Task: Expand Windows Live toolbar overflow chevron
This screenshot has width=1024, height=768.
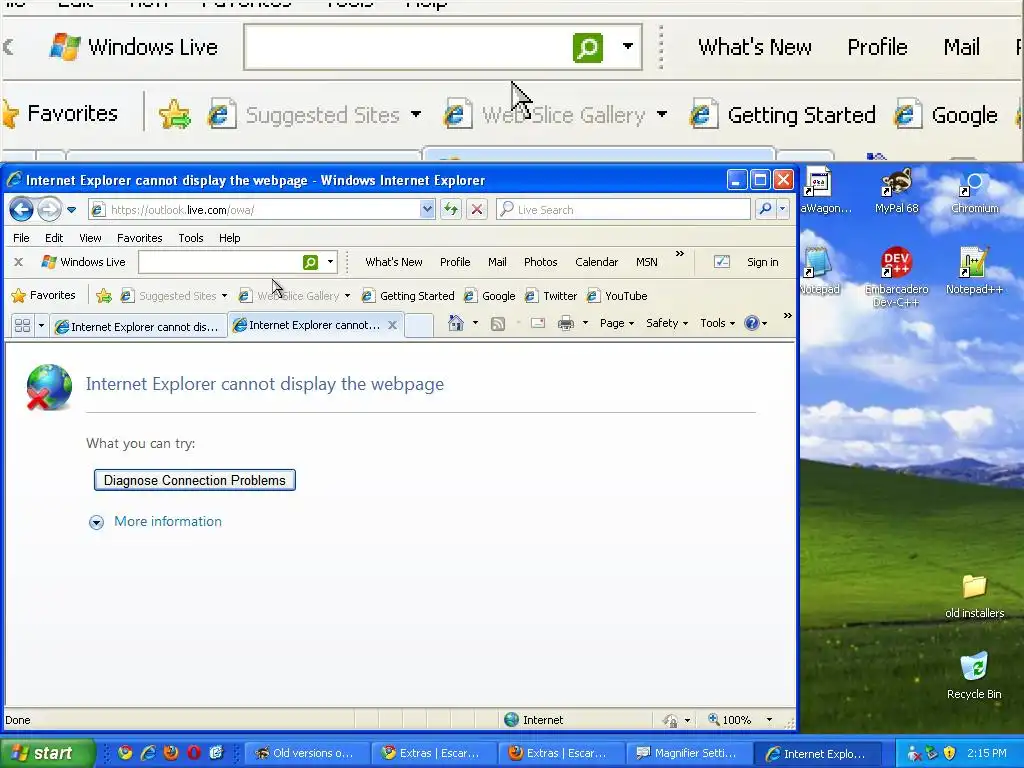Action: pos(680,253)
